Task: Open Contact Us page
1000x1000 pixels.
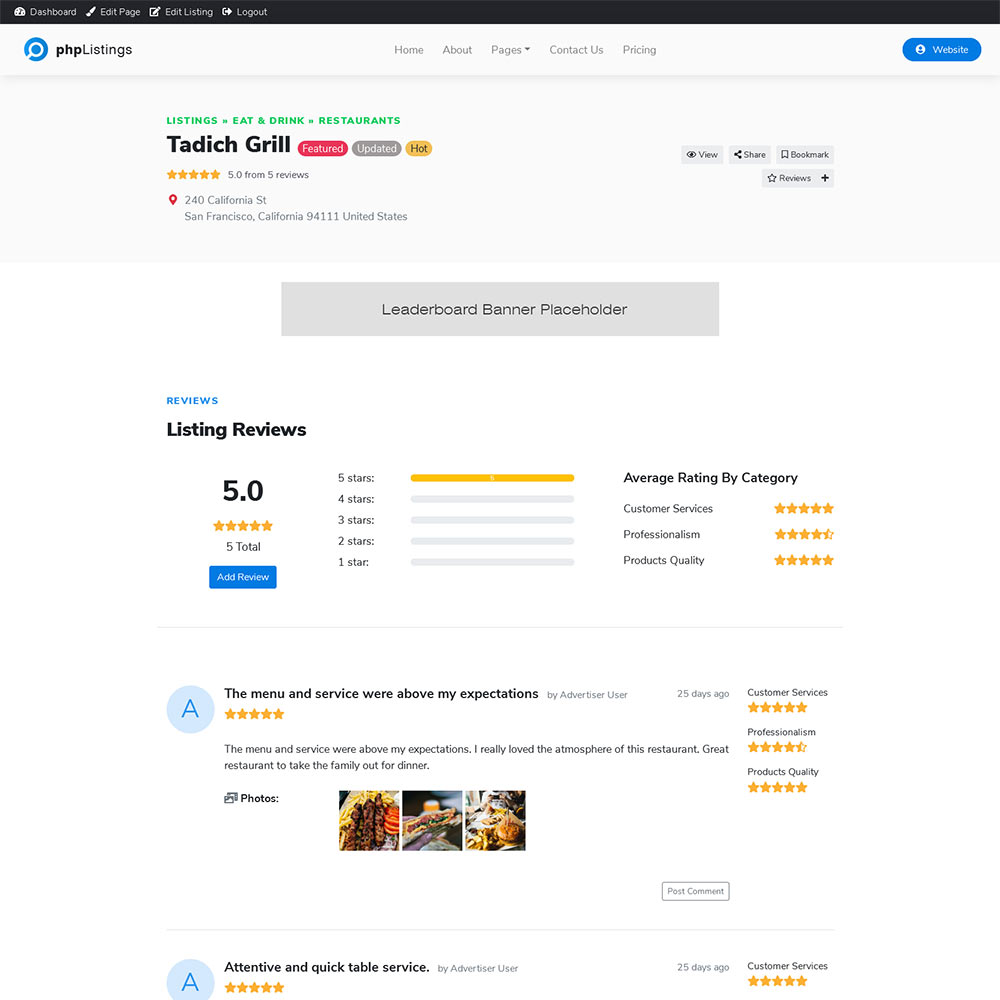Action: pyautogui.click(x=577, y=50)
